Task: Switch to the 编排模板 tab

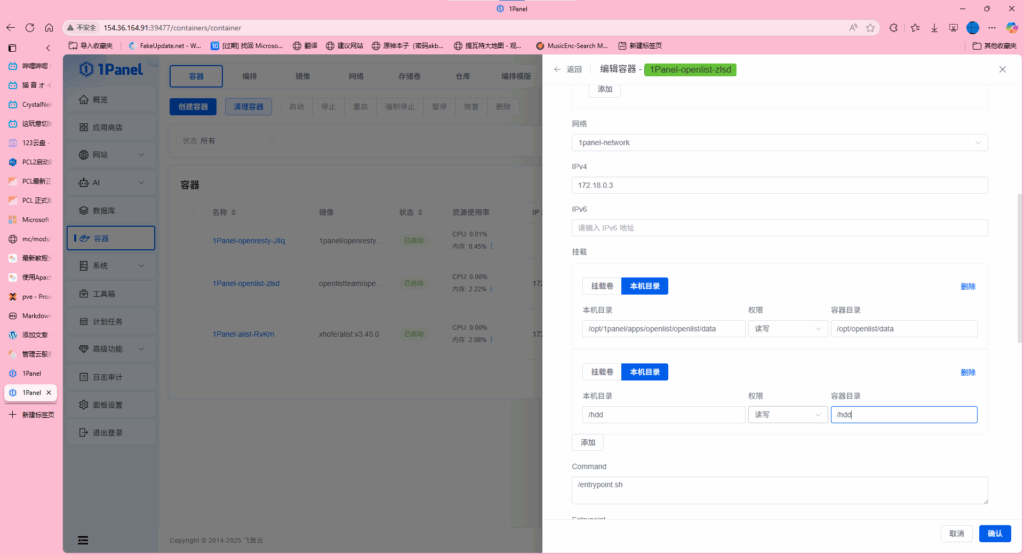Action: coord(516,76)
